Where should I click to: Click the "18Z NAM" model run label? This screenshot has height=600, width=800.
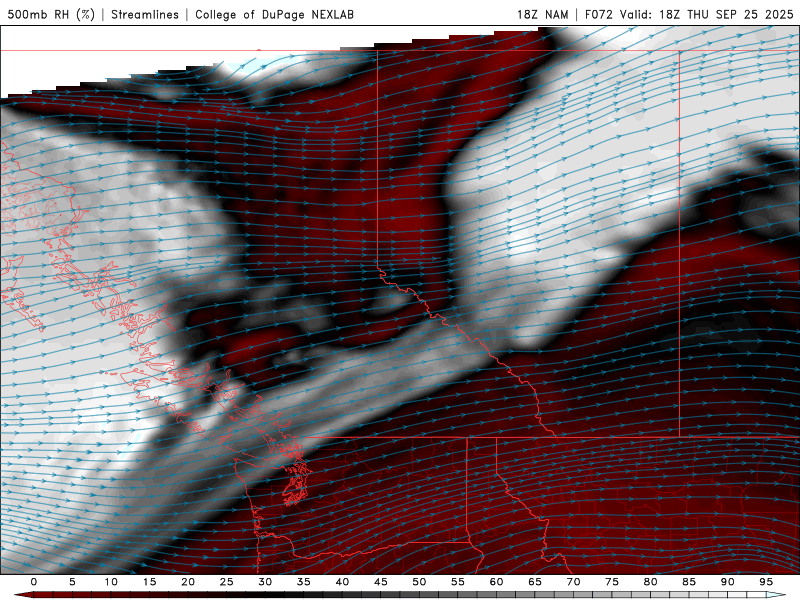click(x=542, y=14)
